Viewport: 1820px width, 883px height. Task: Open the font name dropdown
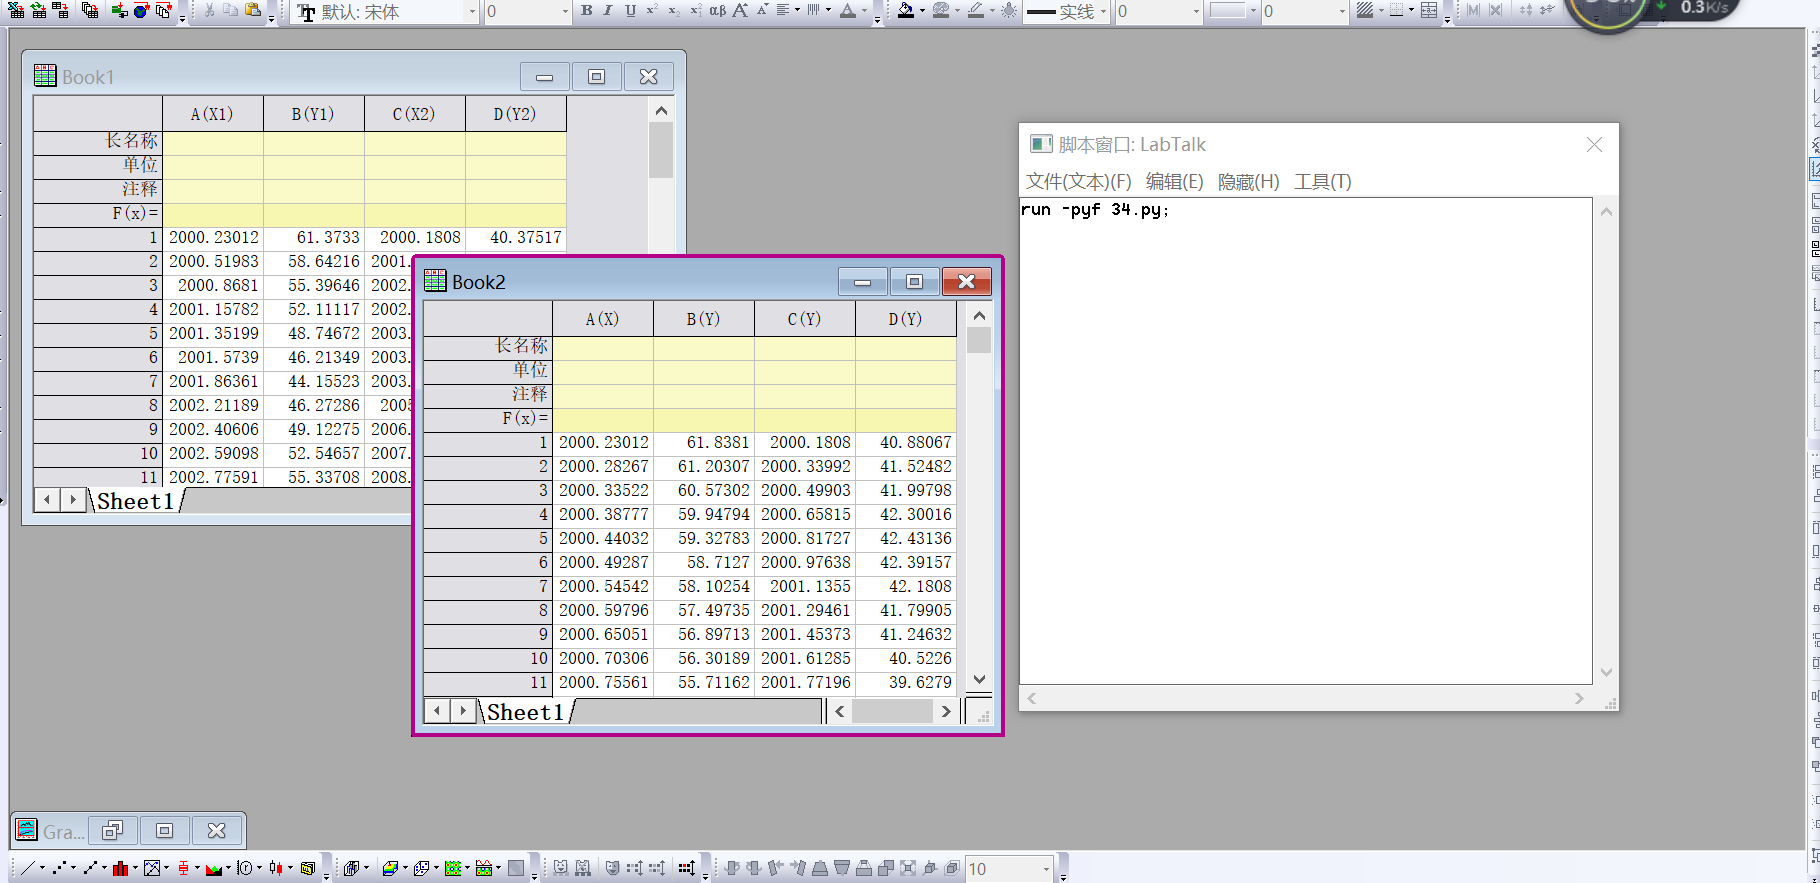coord(472,12)
